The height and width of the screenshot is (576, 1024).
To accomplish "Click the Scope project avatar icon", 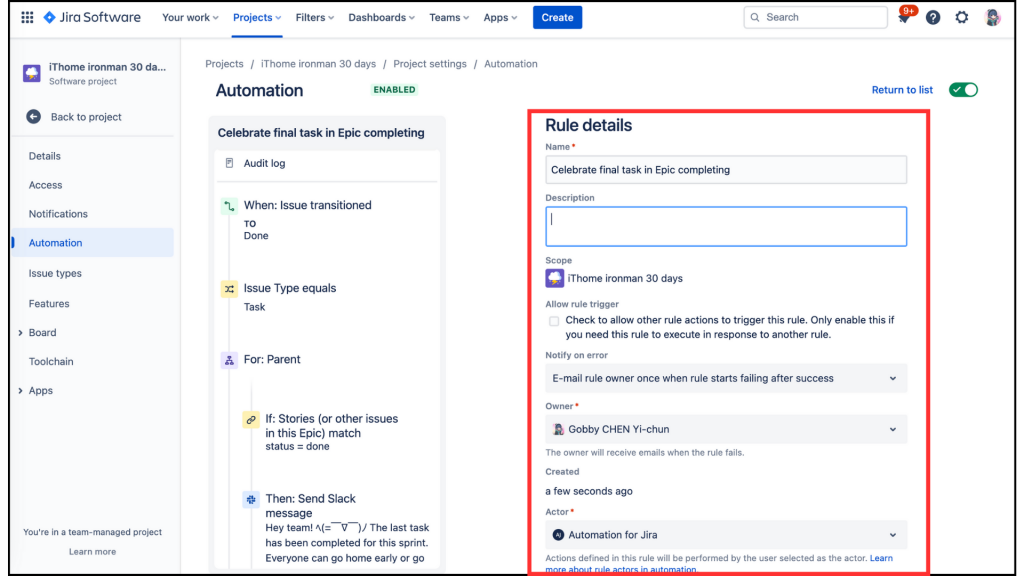I will (x=554, y=278).
